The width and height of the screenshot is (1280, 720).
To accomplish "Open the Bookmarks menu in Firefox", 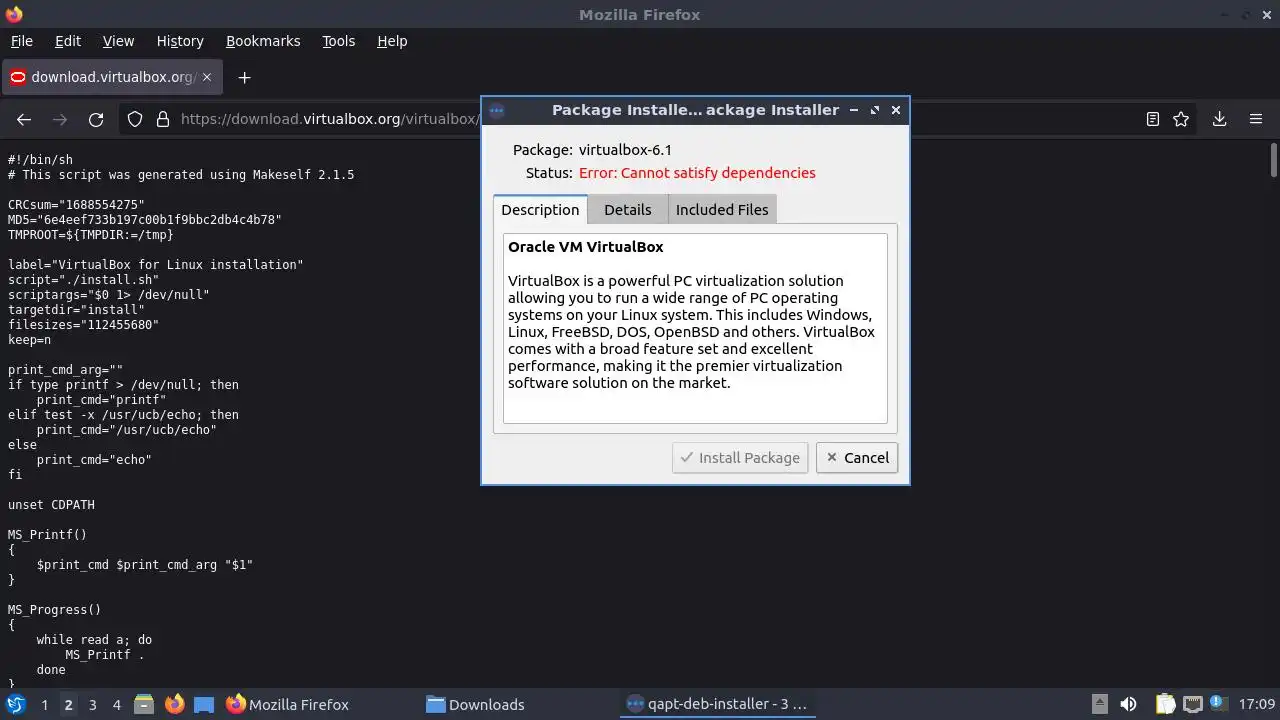I will 263,41.
